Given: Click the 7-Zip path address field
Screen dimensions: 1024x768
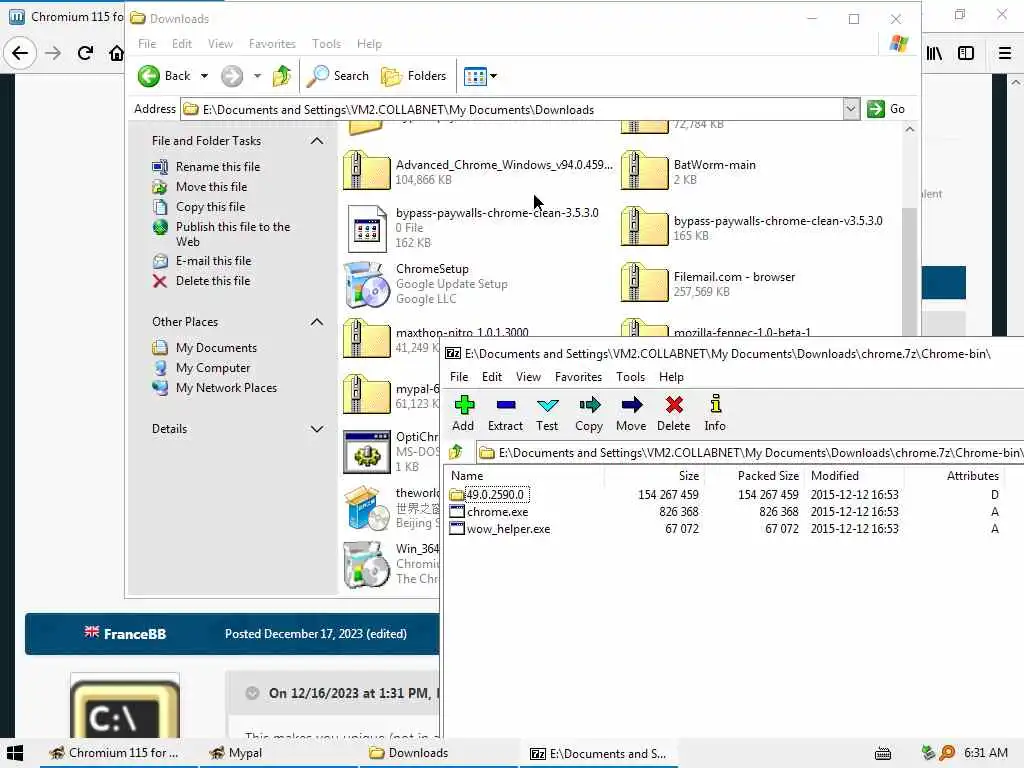Looking at the screenshot, I should pos(751,453).
